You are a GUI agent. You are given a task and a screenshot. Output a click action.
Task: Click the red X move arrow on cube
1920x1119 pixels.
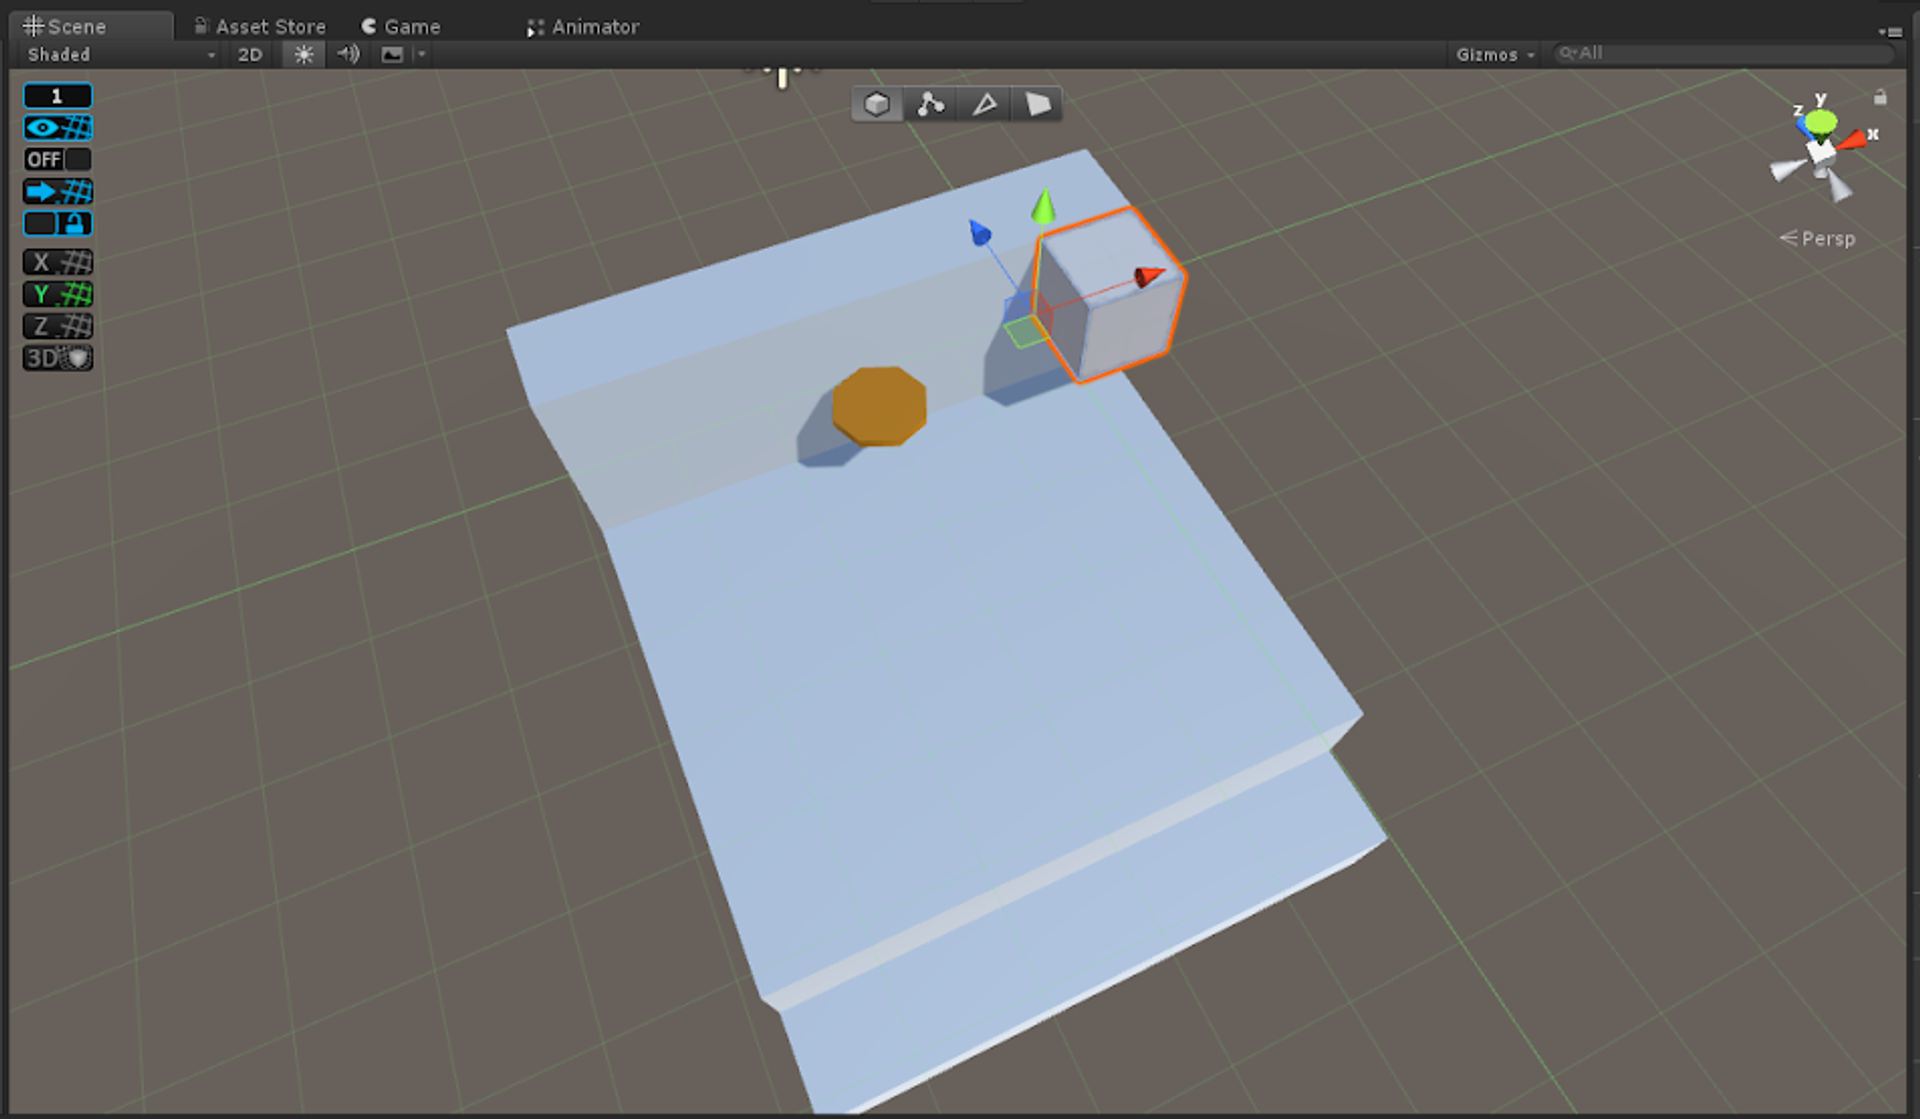pos(1149,275)
